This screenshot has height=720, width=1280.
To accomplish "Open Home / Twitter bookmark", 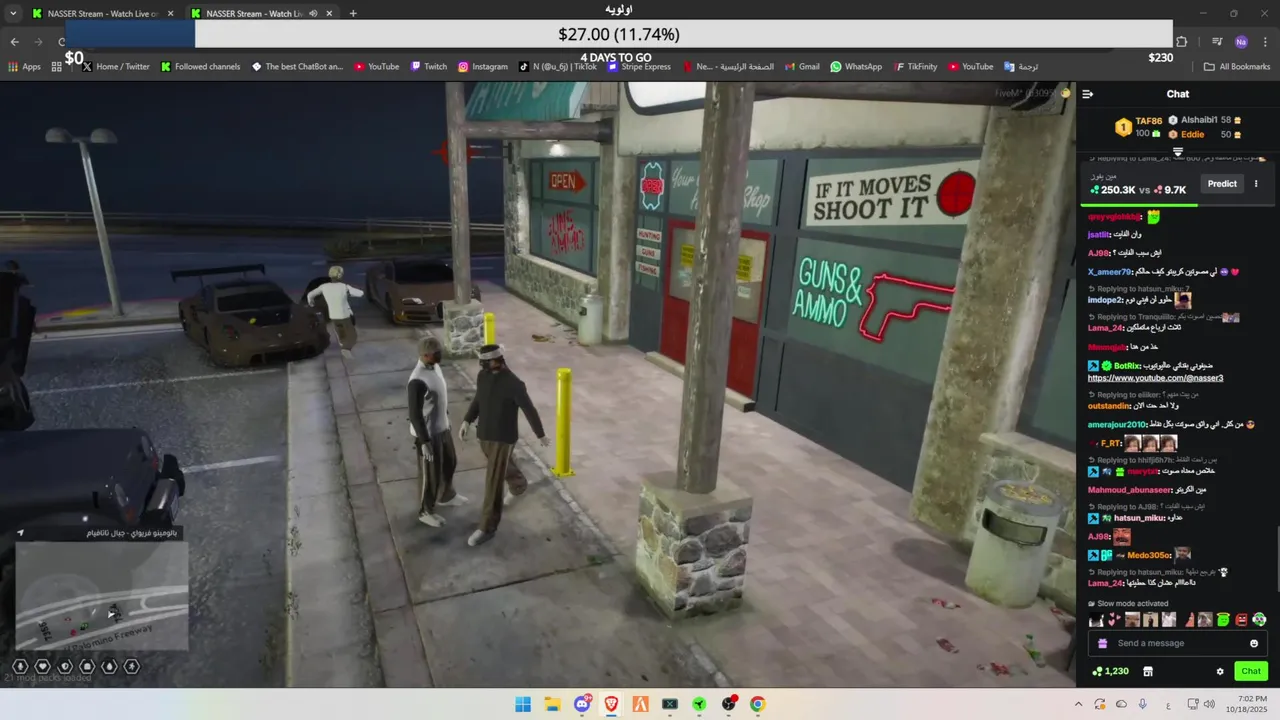I will click(x=116, y=67).
